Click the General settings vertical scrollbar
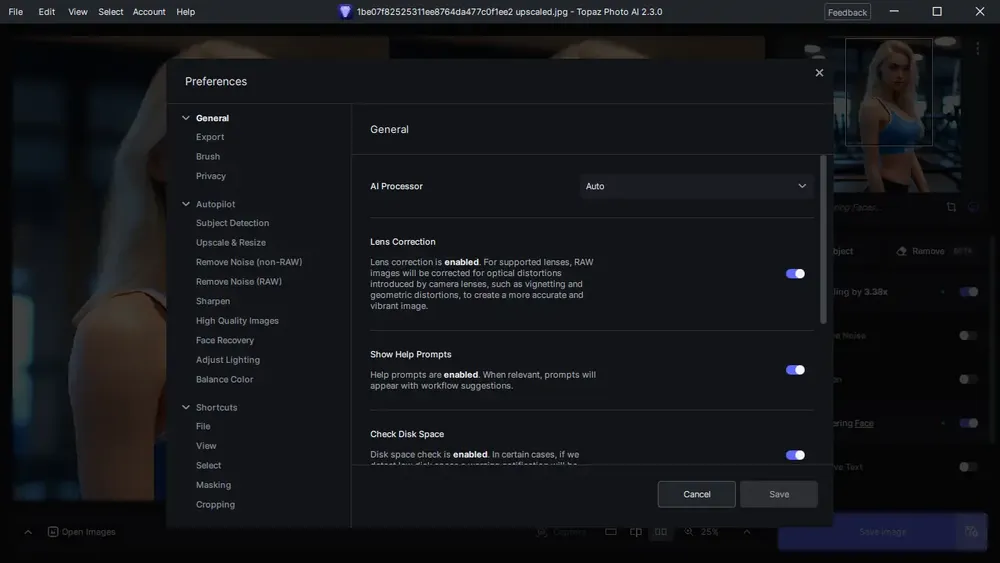 pyautogui.click(x=823, y=239)
